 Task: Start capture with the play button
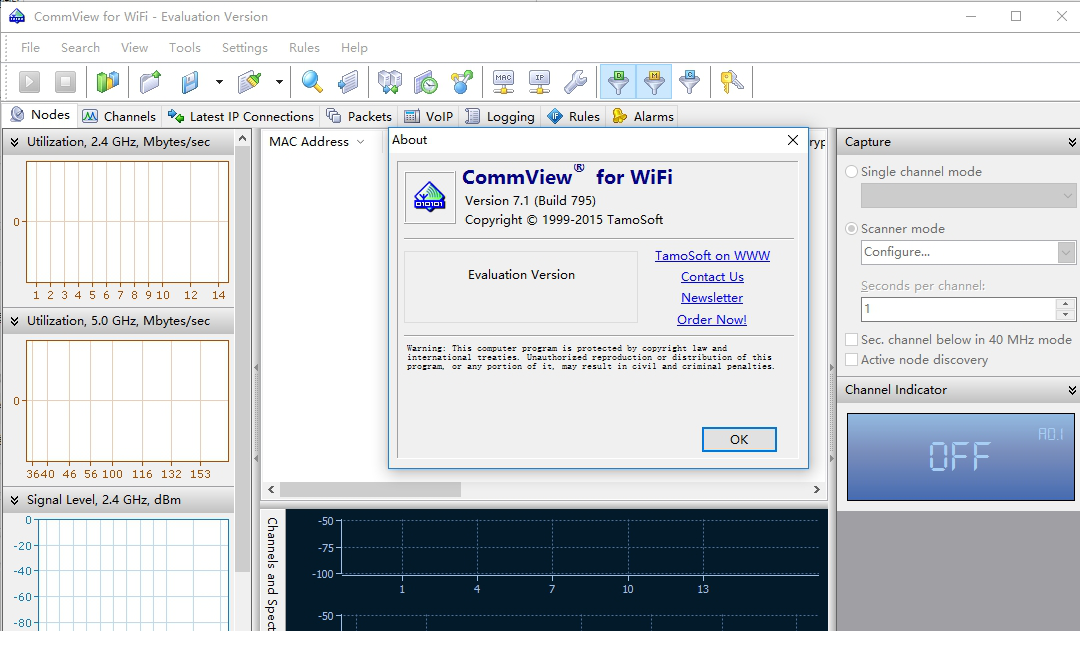(x=29, y=82)
